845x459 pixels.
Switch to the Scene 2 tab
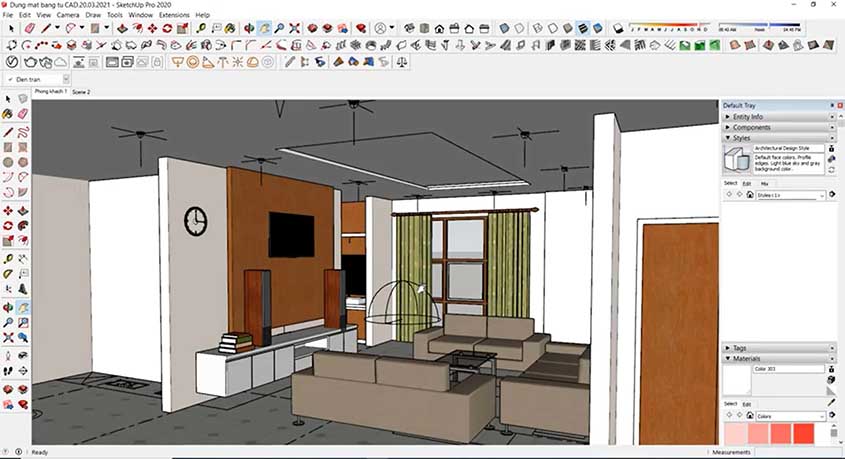81,92
